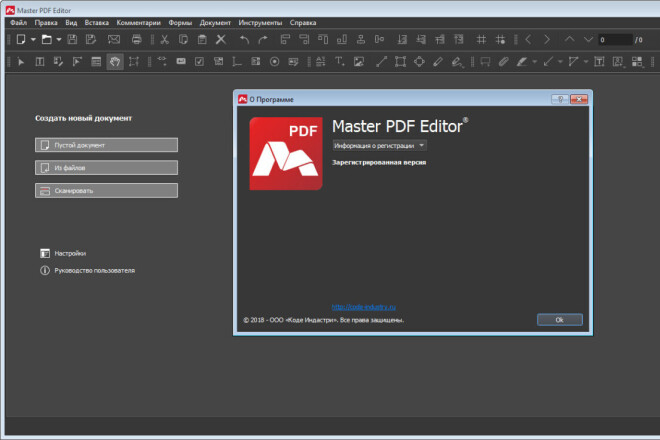Click the Save As floppy-with-pencil icon
This screenshot has width=660, height=440.
click(91, 40)
